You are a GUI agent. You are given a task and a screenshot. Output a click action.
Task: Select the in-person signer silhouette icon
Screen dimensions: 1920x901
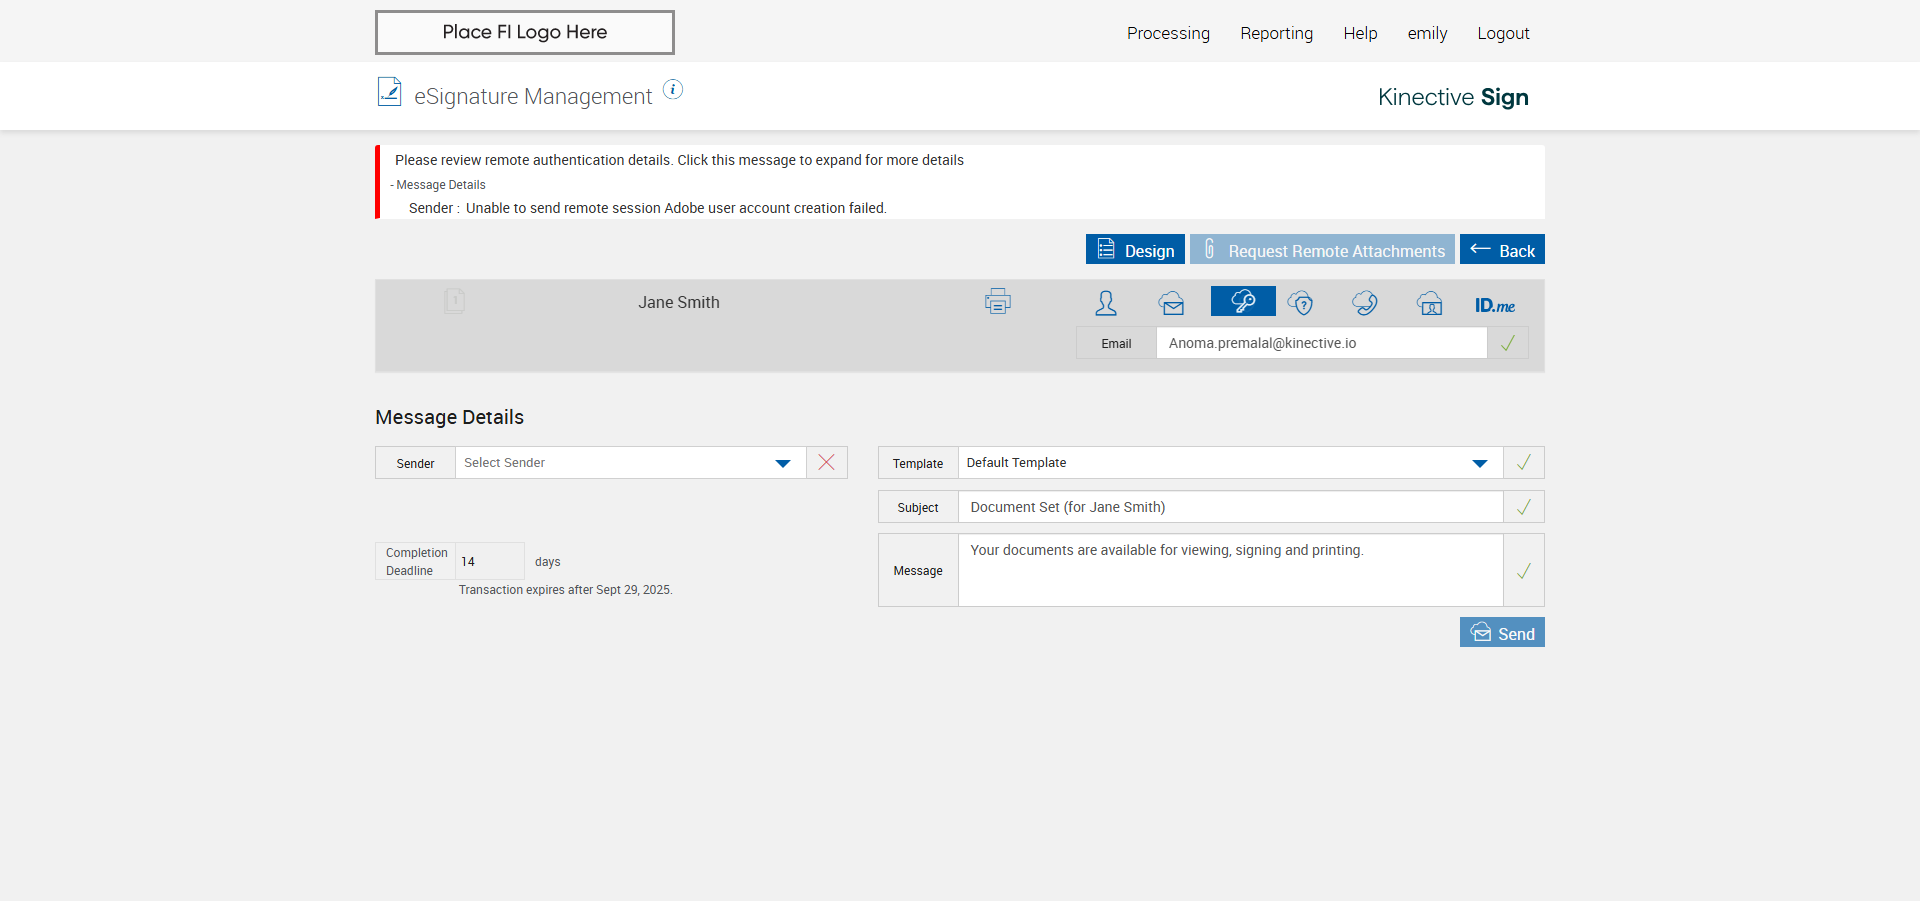click(1106, 302)
